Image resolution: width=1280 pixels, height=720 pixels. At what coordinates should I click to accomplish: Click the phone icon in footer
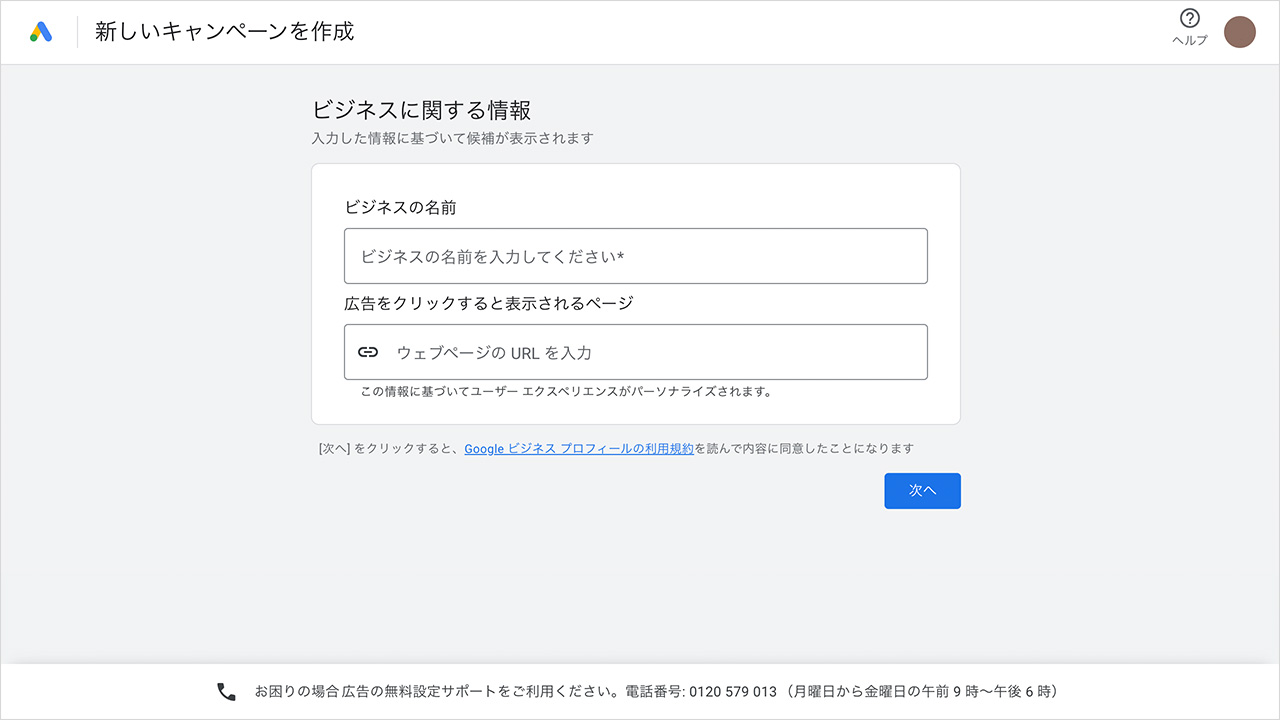pyautogui.click(x=227, y=692)
